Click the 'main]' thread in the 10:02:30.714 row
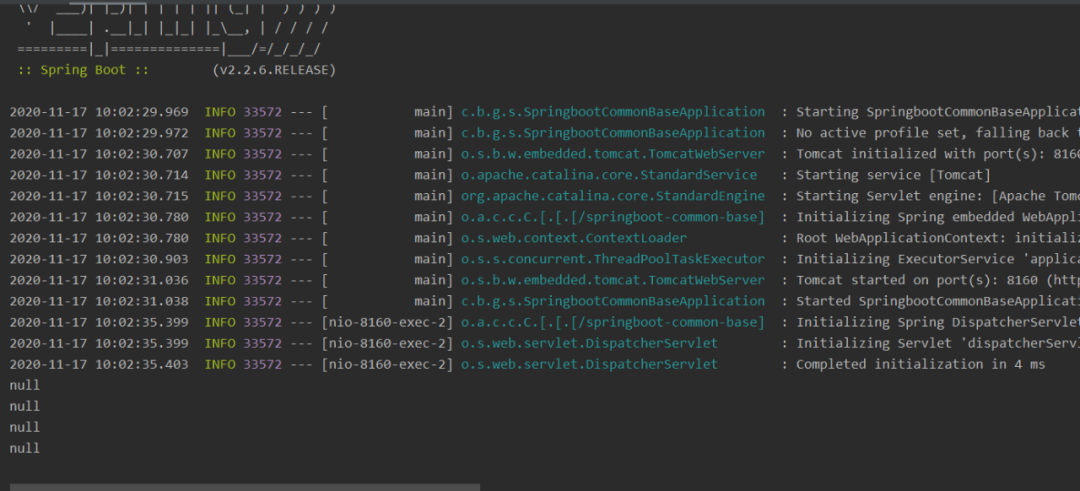Viewport: 1080px width, 491px height. [433, 175]
